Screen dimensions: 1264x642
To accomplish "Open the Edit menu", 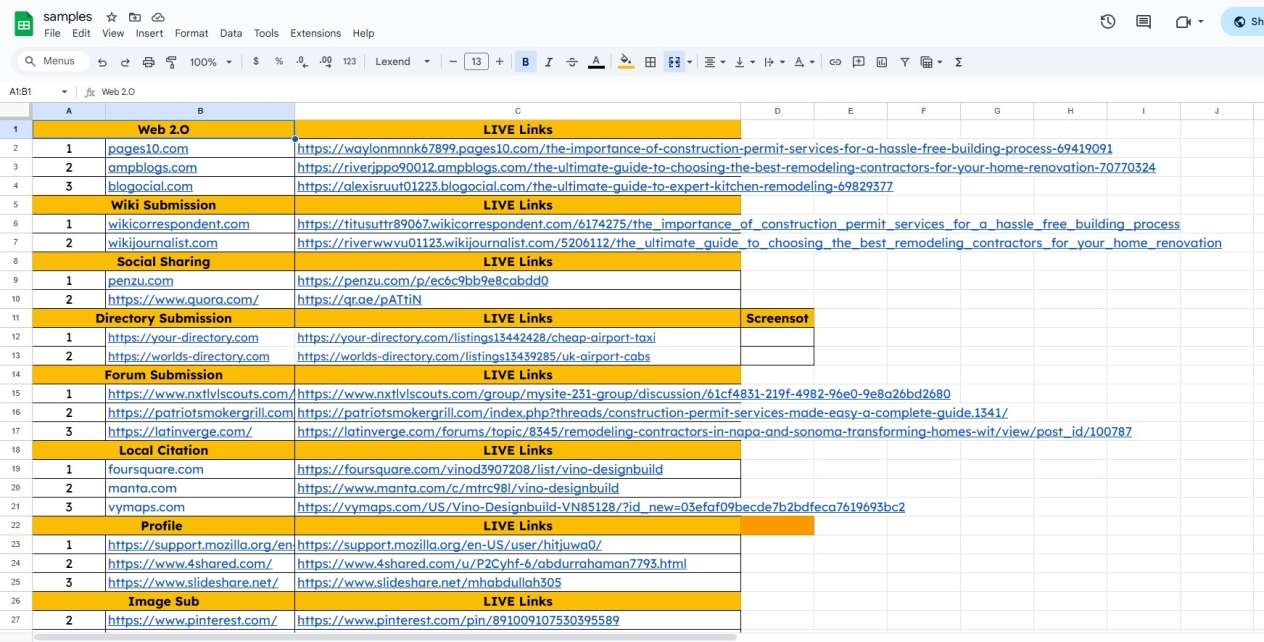I will [81, 33].
